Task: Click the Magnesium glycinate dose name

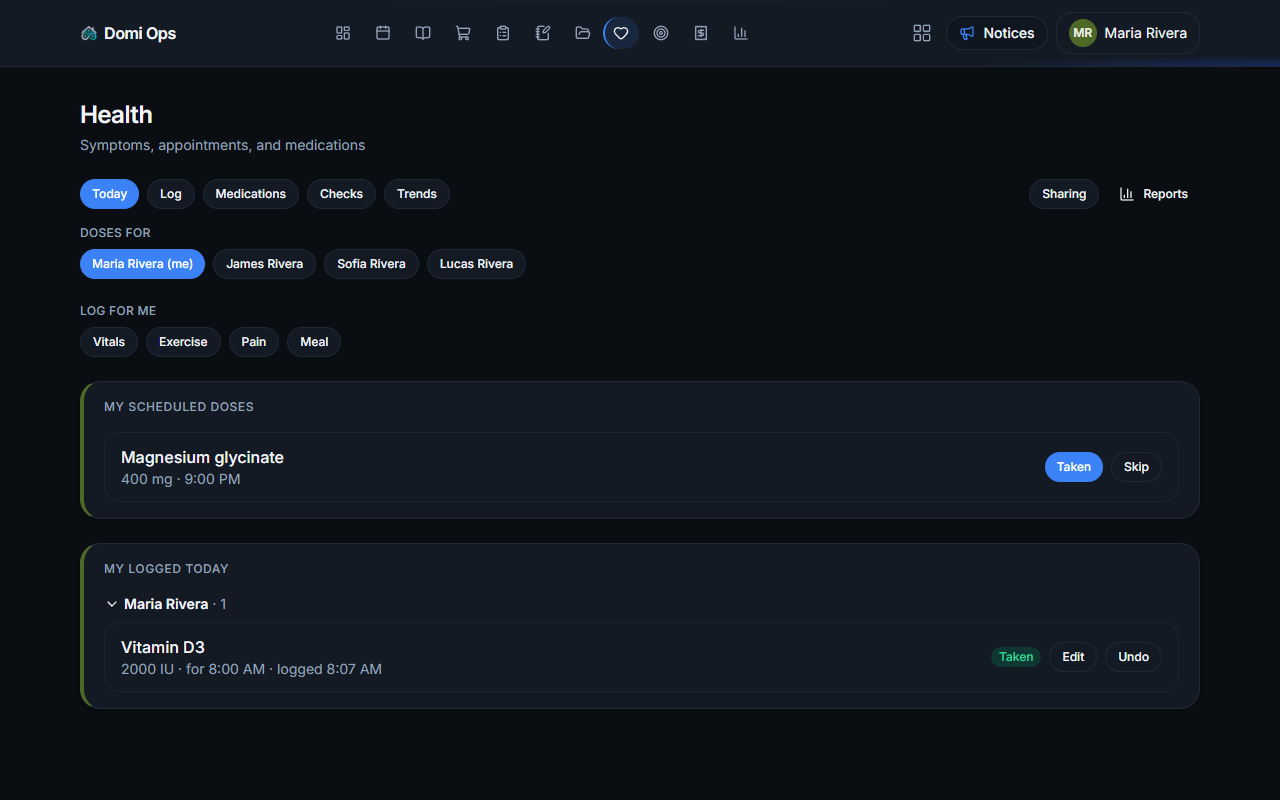Action: 202,457
